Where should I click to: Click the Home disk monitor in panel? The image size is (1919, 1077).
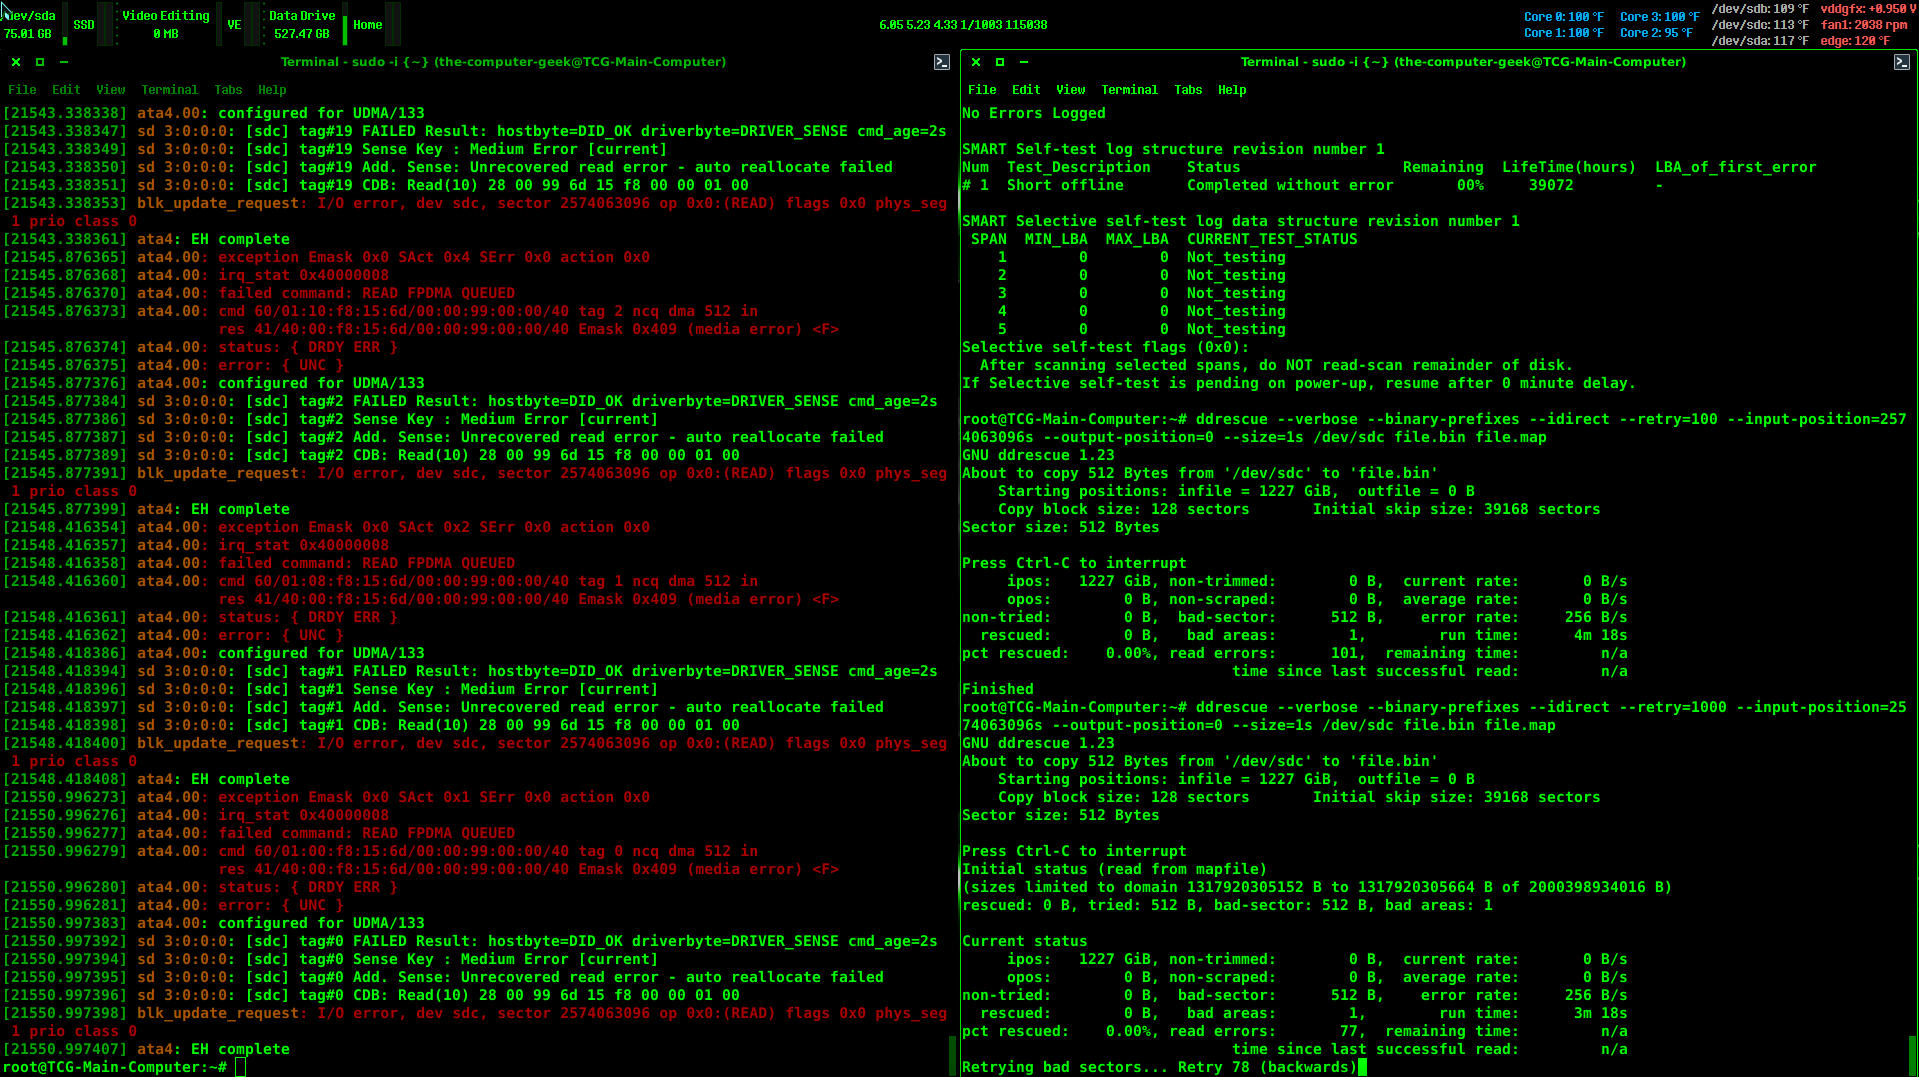coord(367,25)
